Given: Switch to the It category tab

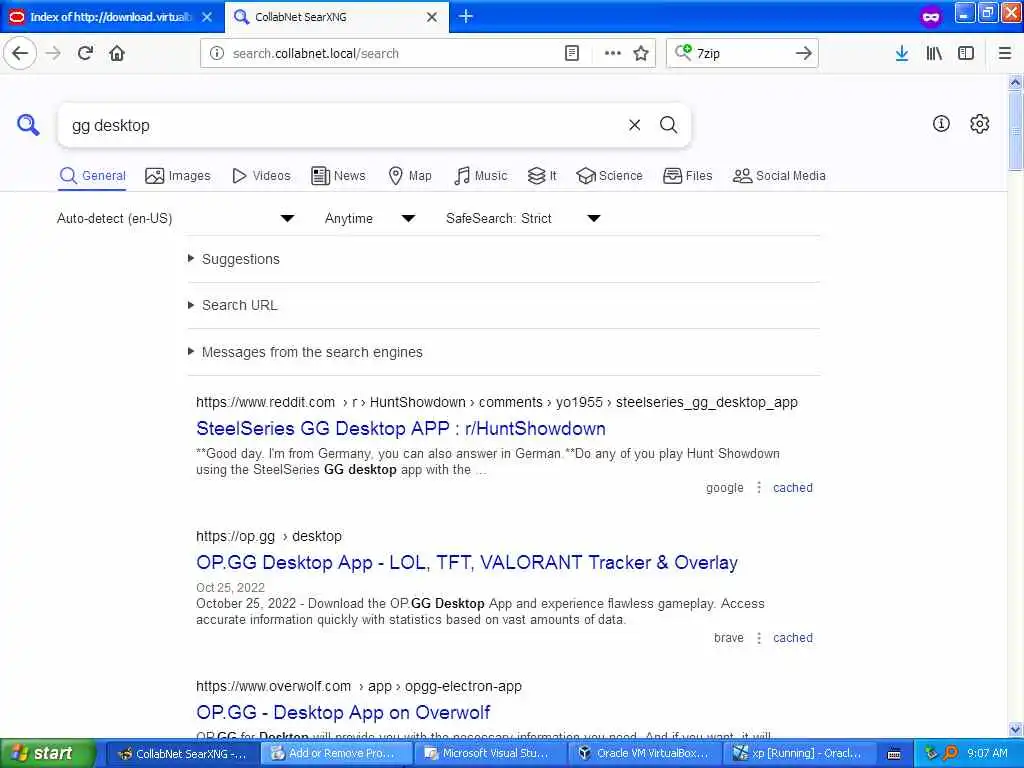Looking at the screenshot, I should (x=542, y=176).
